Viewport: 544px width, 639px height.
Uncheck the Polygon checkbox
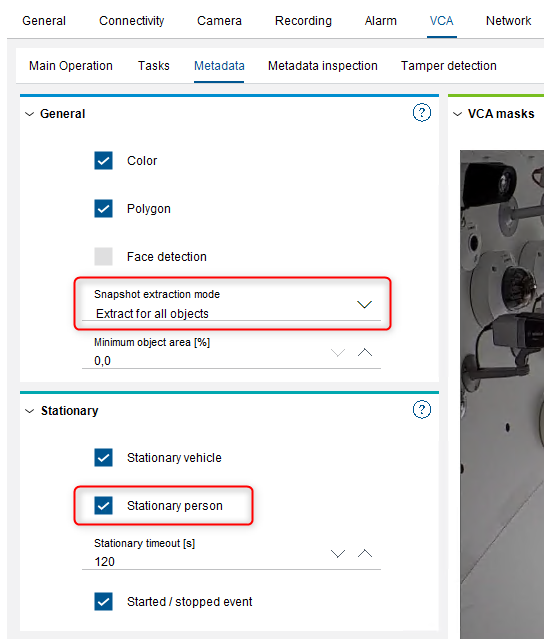tap(104, 209)
